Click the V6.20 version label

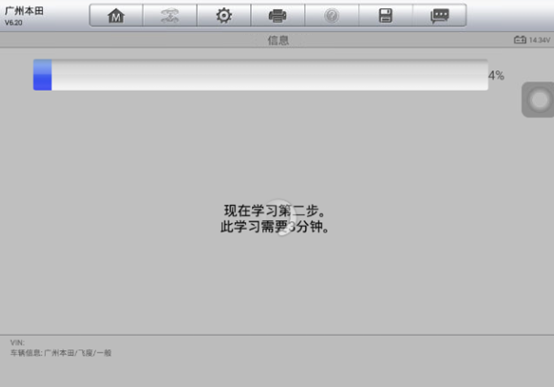(13, 23)
